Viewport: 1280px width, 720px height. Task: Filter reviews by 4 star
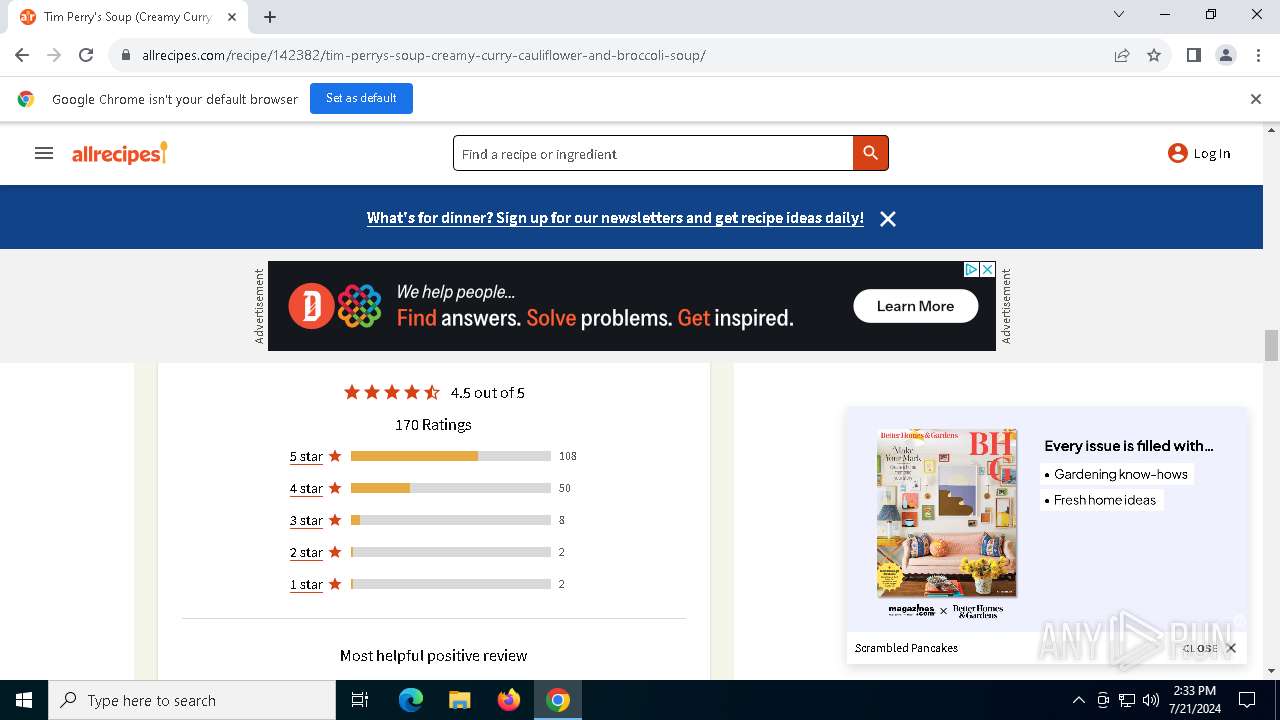(306, 488)
